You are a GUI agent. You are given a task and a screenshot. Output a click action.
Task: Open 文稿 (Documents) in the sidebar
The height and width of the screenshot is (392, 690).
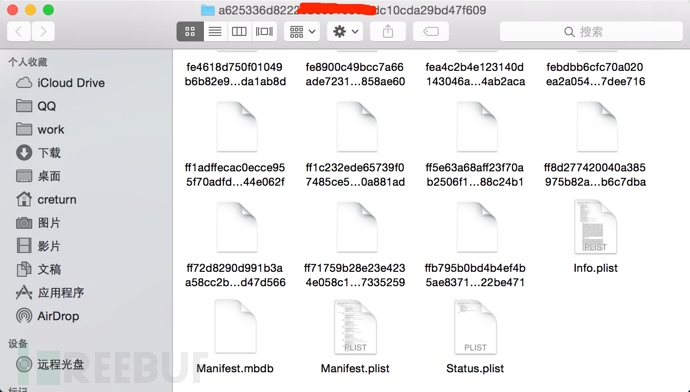point(39,269)
